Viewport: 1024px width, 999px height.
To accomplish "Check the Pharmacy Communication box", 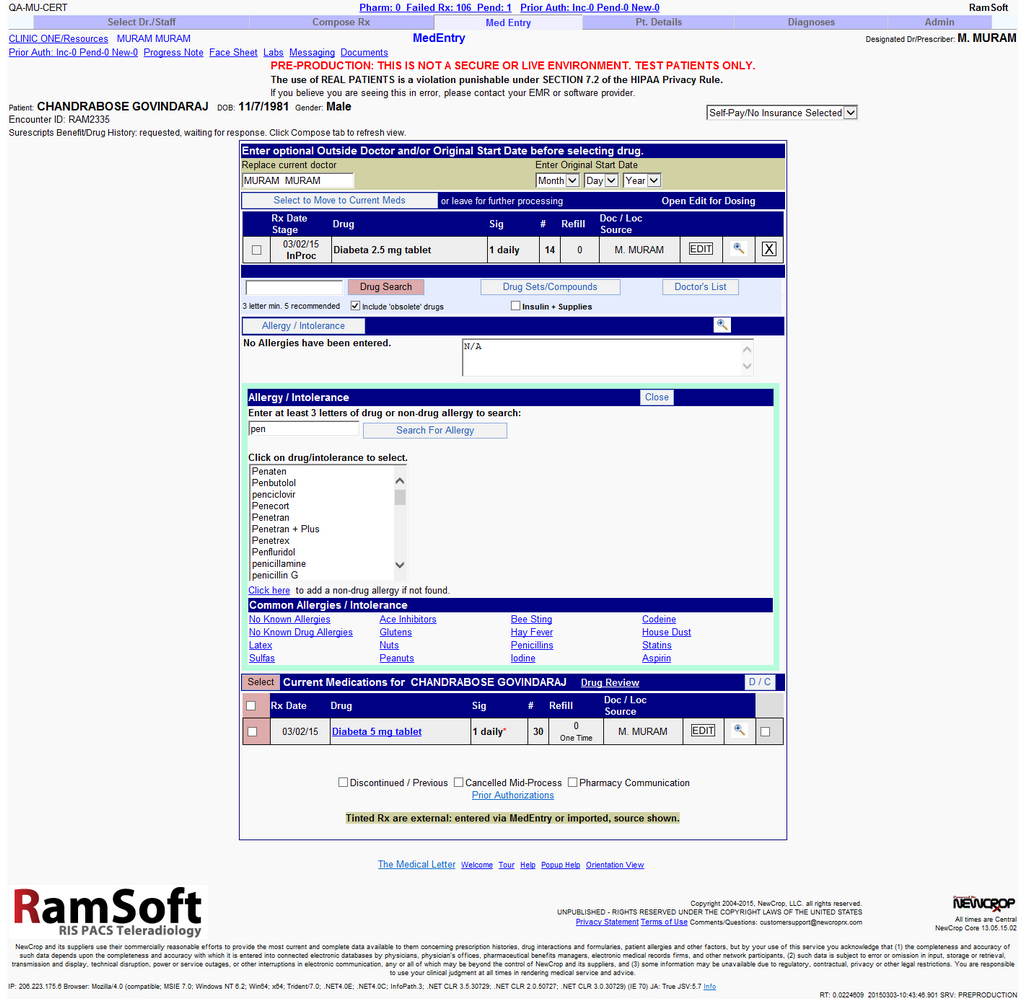I will point(572,782).
